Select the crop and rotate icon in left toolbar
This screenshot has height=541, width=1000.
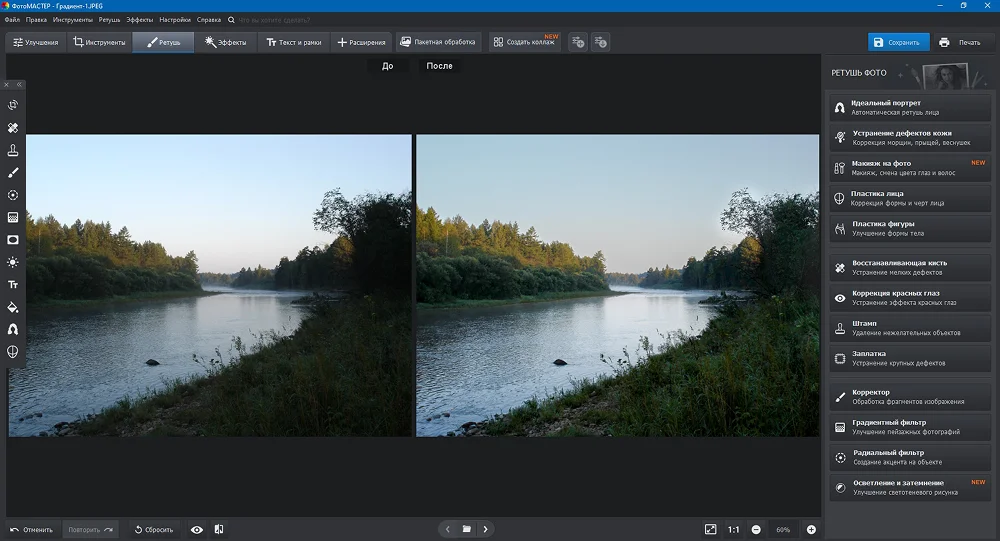pyautogui.click(x=13, y=105)
